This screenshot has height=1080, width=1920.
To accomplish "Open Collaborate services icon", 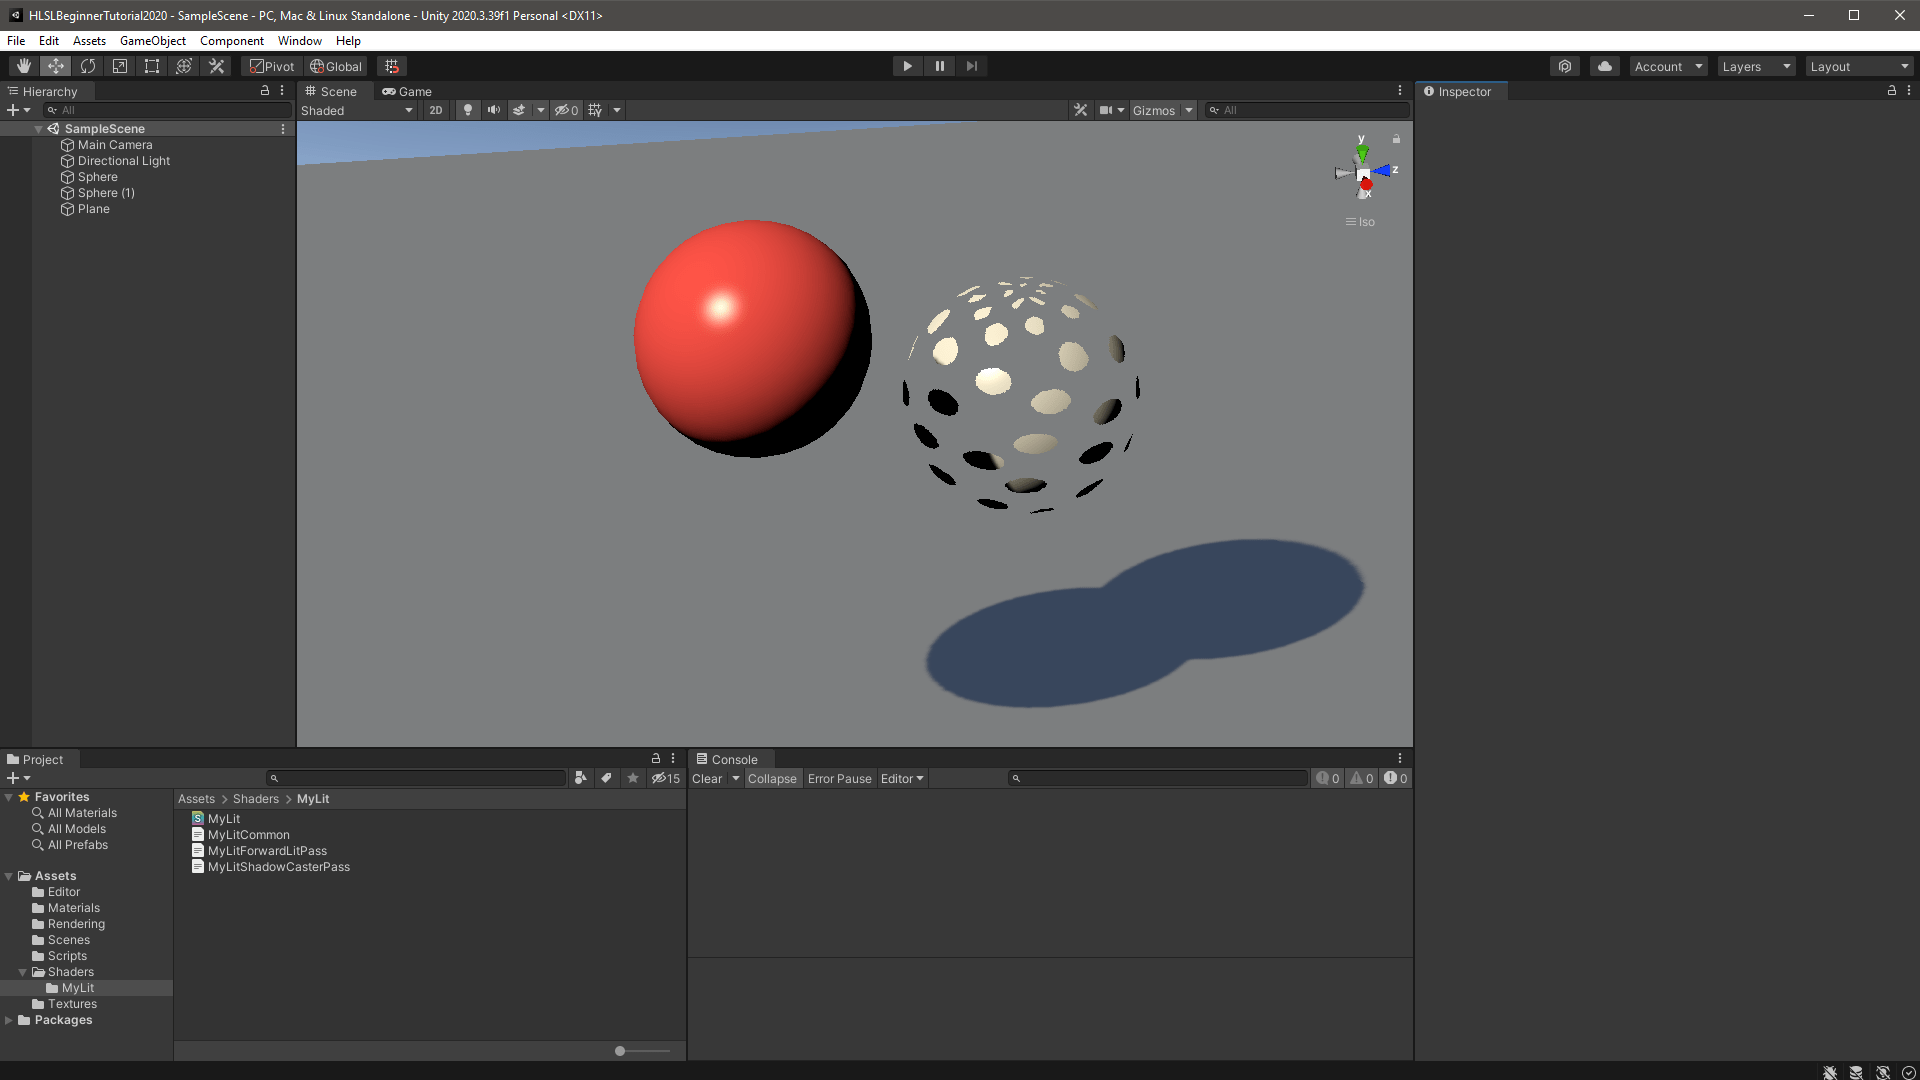I will click(x=1565, y=66).
